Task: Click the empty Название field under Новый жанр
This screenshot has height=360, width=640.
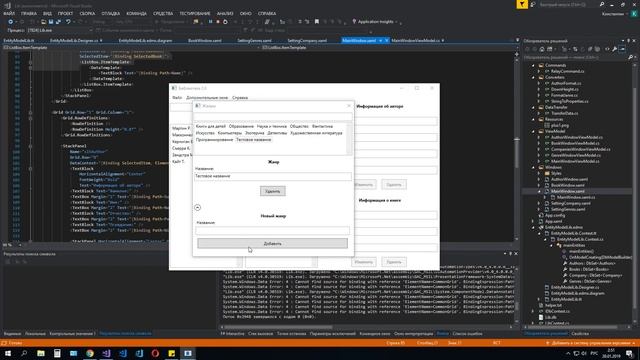Action: [x=273, y=230]
